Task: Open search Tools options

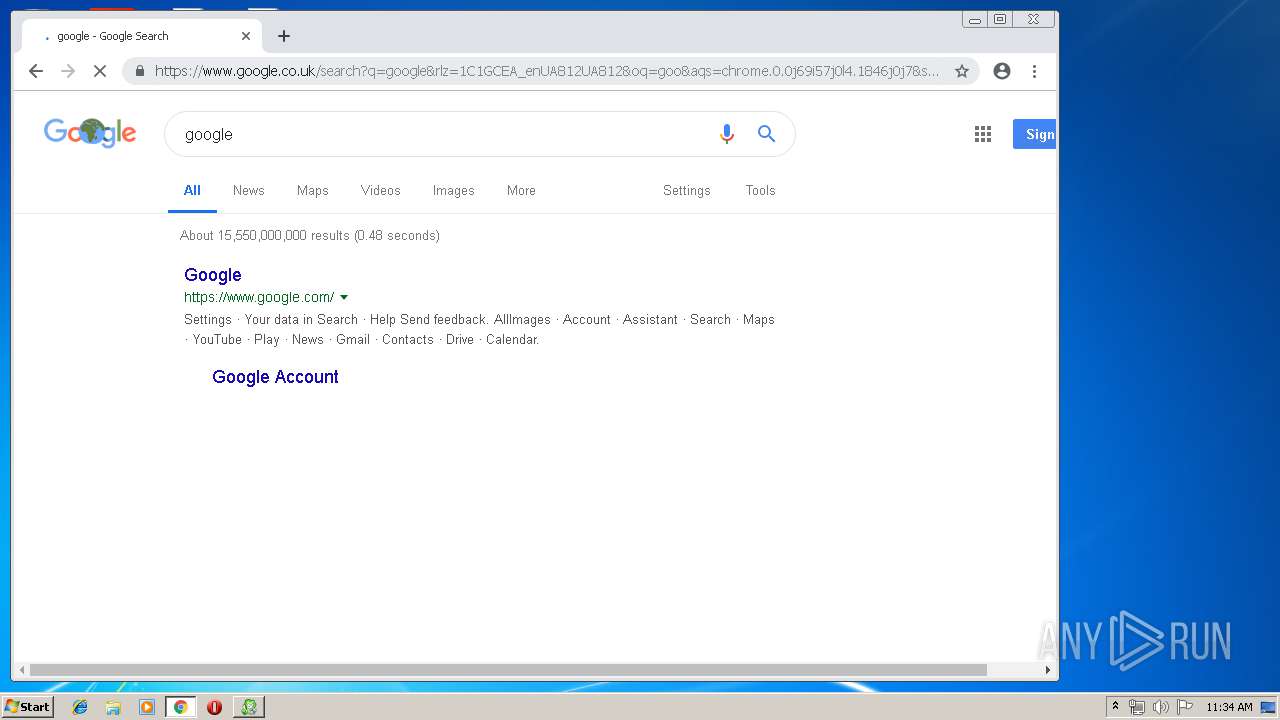Action: [x=760, y=190]
